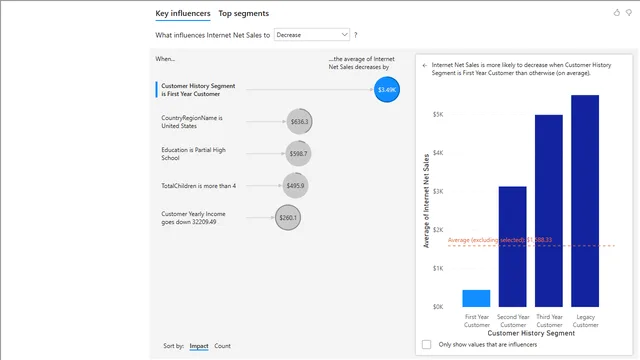This screenshot has height=360, width=640.
Task: Click the thumbs up feedback icon
Action: coord(617,13)
